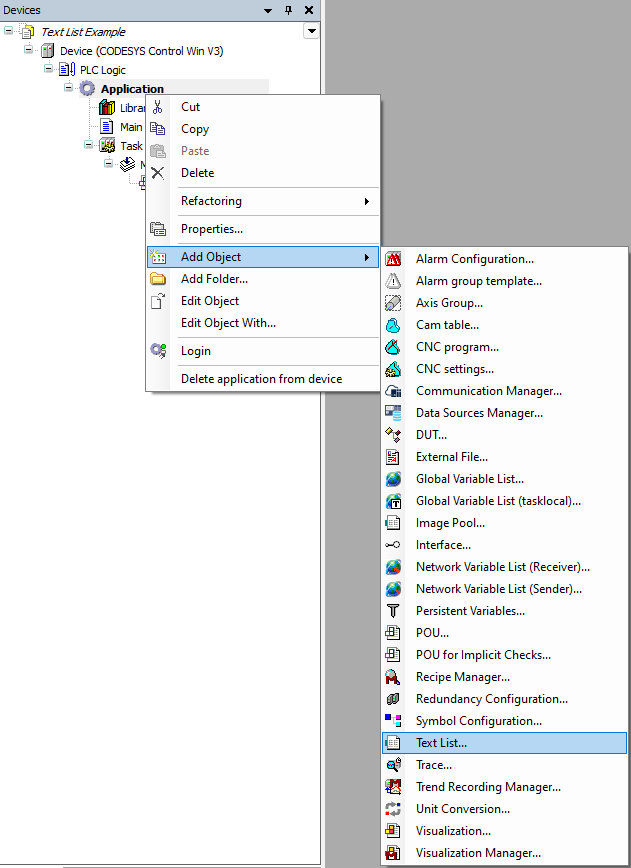Click the Axis Group icon
This screenshot has width=631, height=868.
pos(393,303)
